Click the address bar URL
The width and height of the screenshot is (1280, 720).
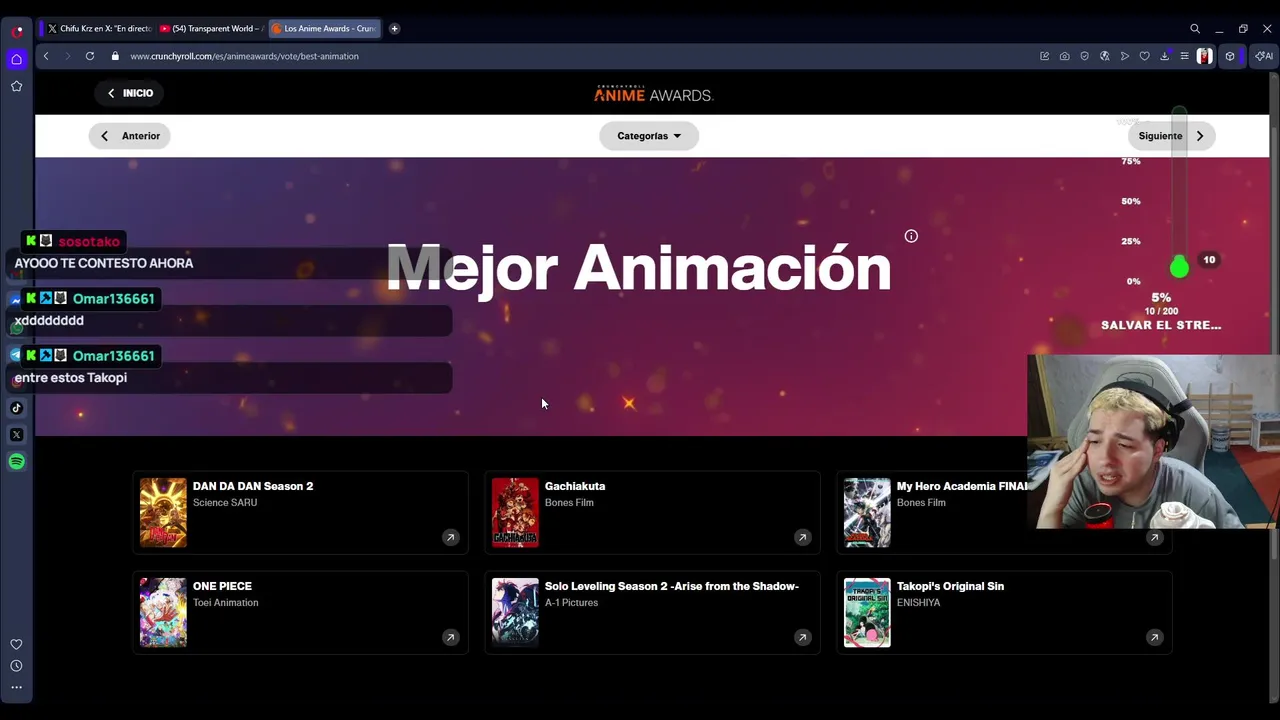tap(244, 56)
